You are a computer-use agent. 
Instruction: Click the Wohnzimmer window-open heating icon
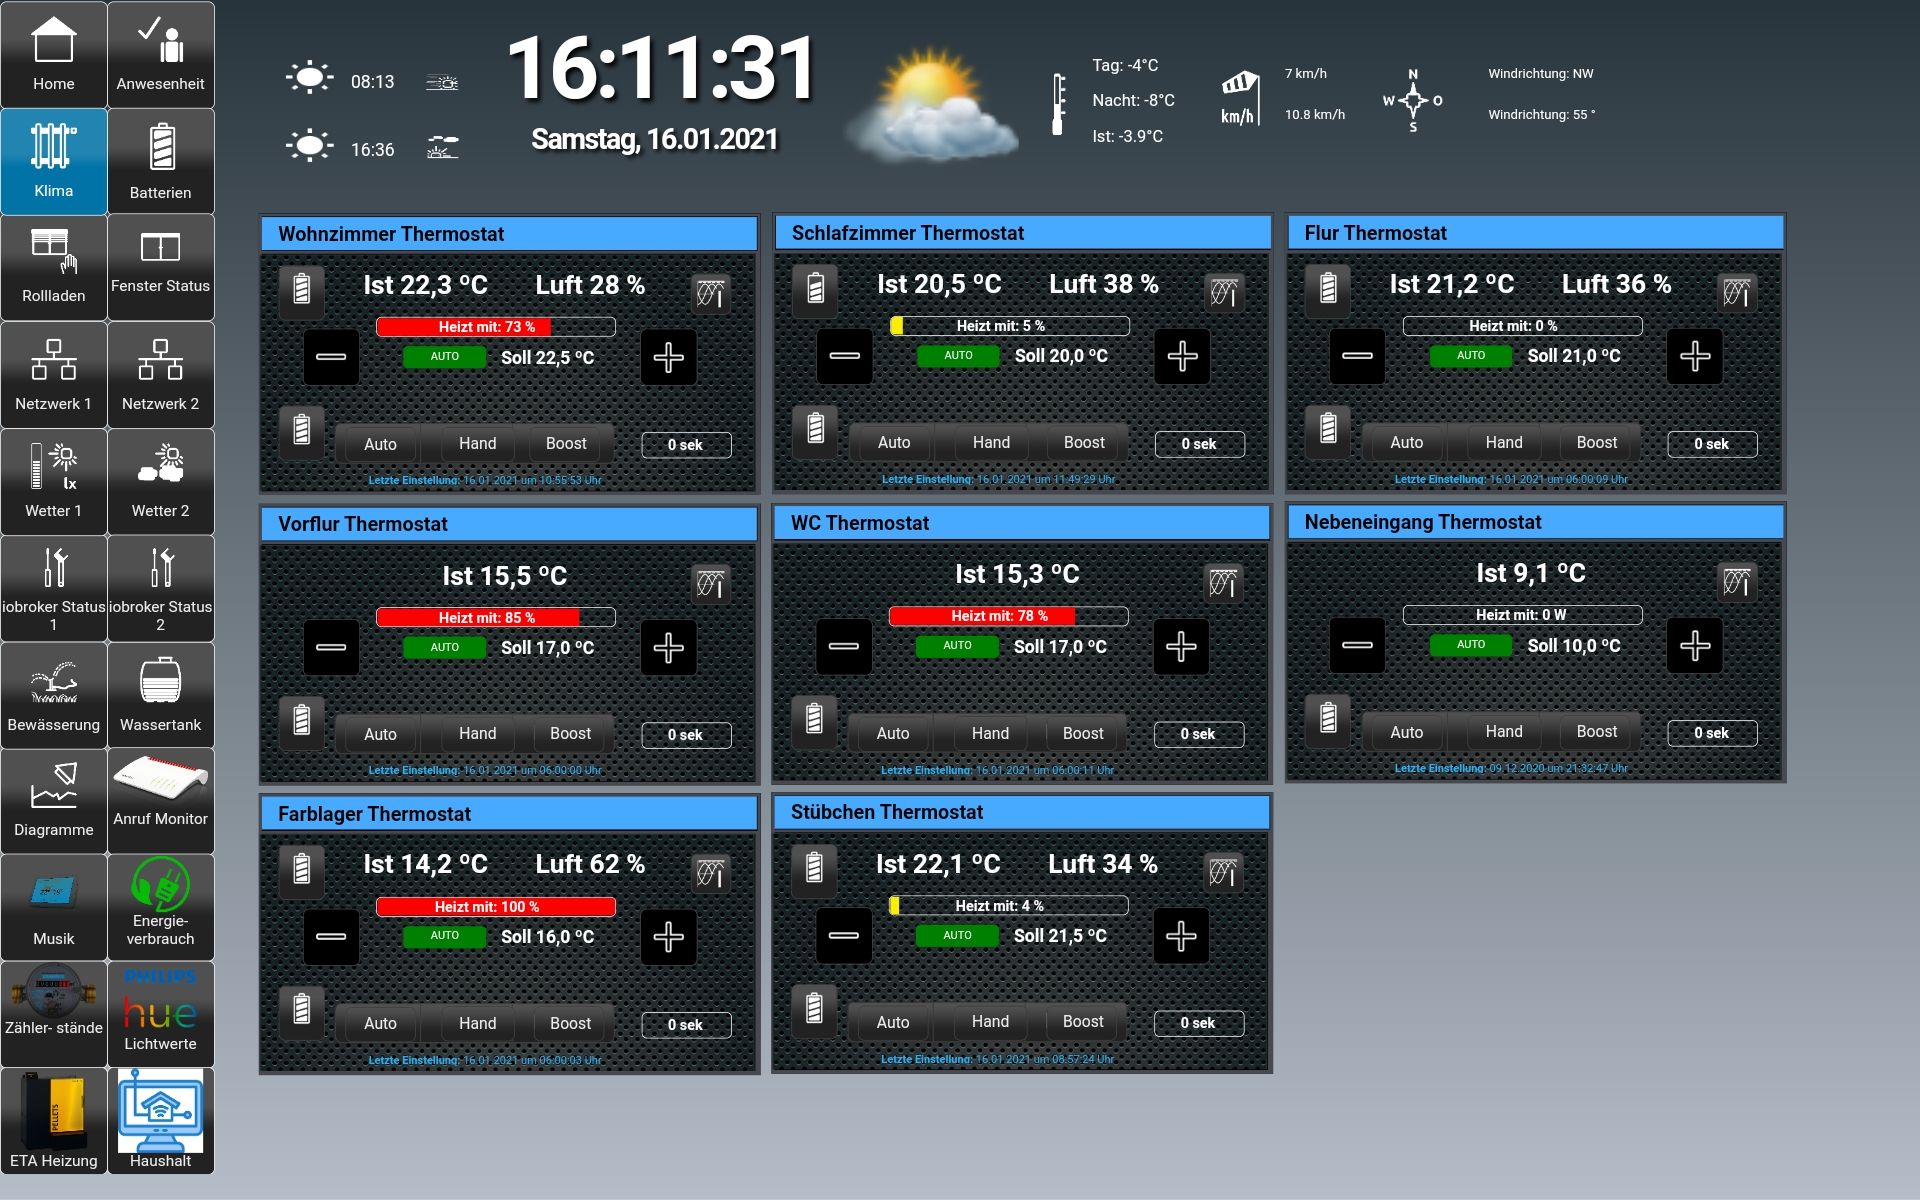click(710, 294)
